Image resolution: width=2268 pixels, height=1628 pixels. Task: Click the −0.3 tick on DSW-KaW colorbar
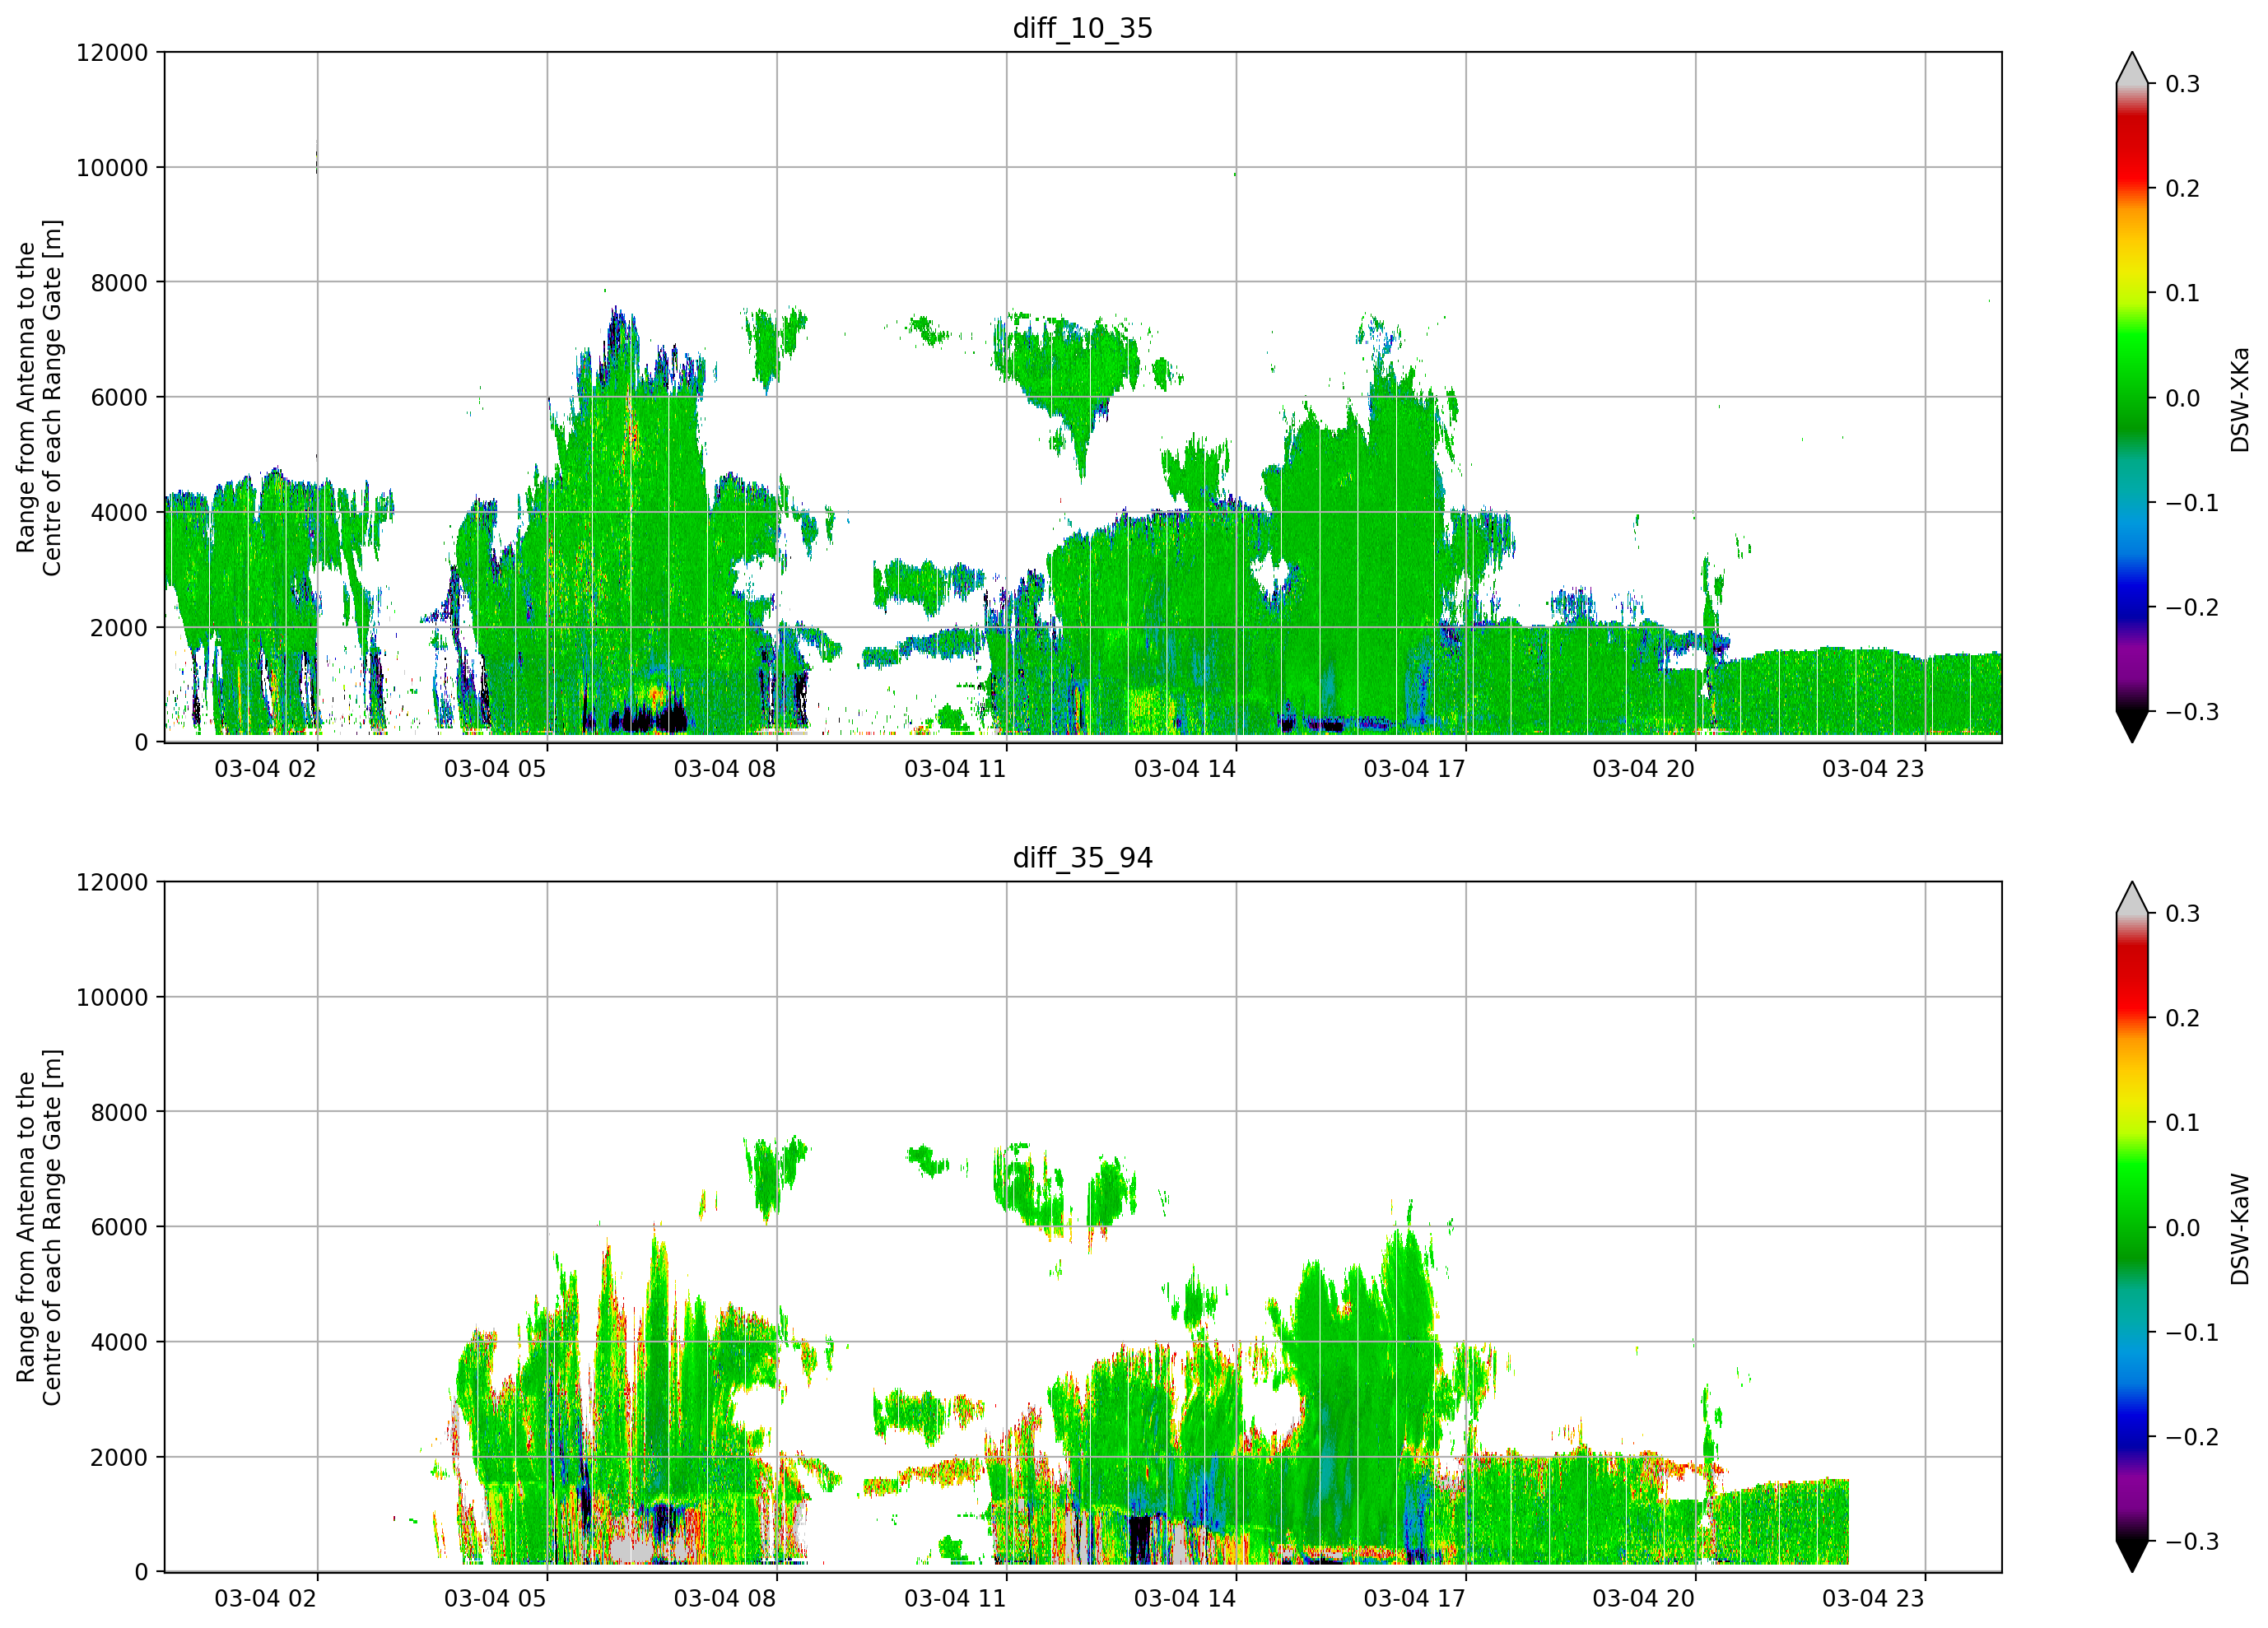coord(2192,1542)
